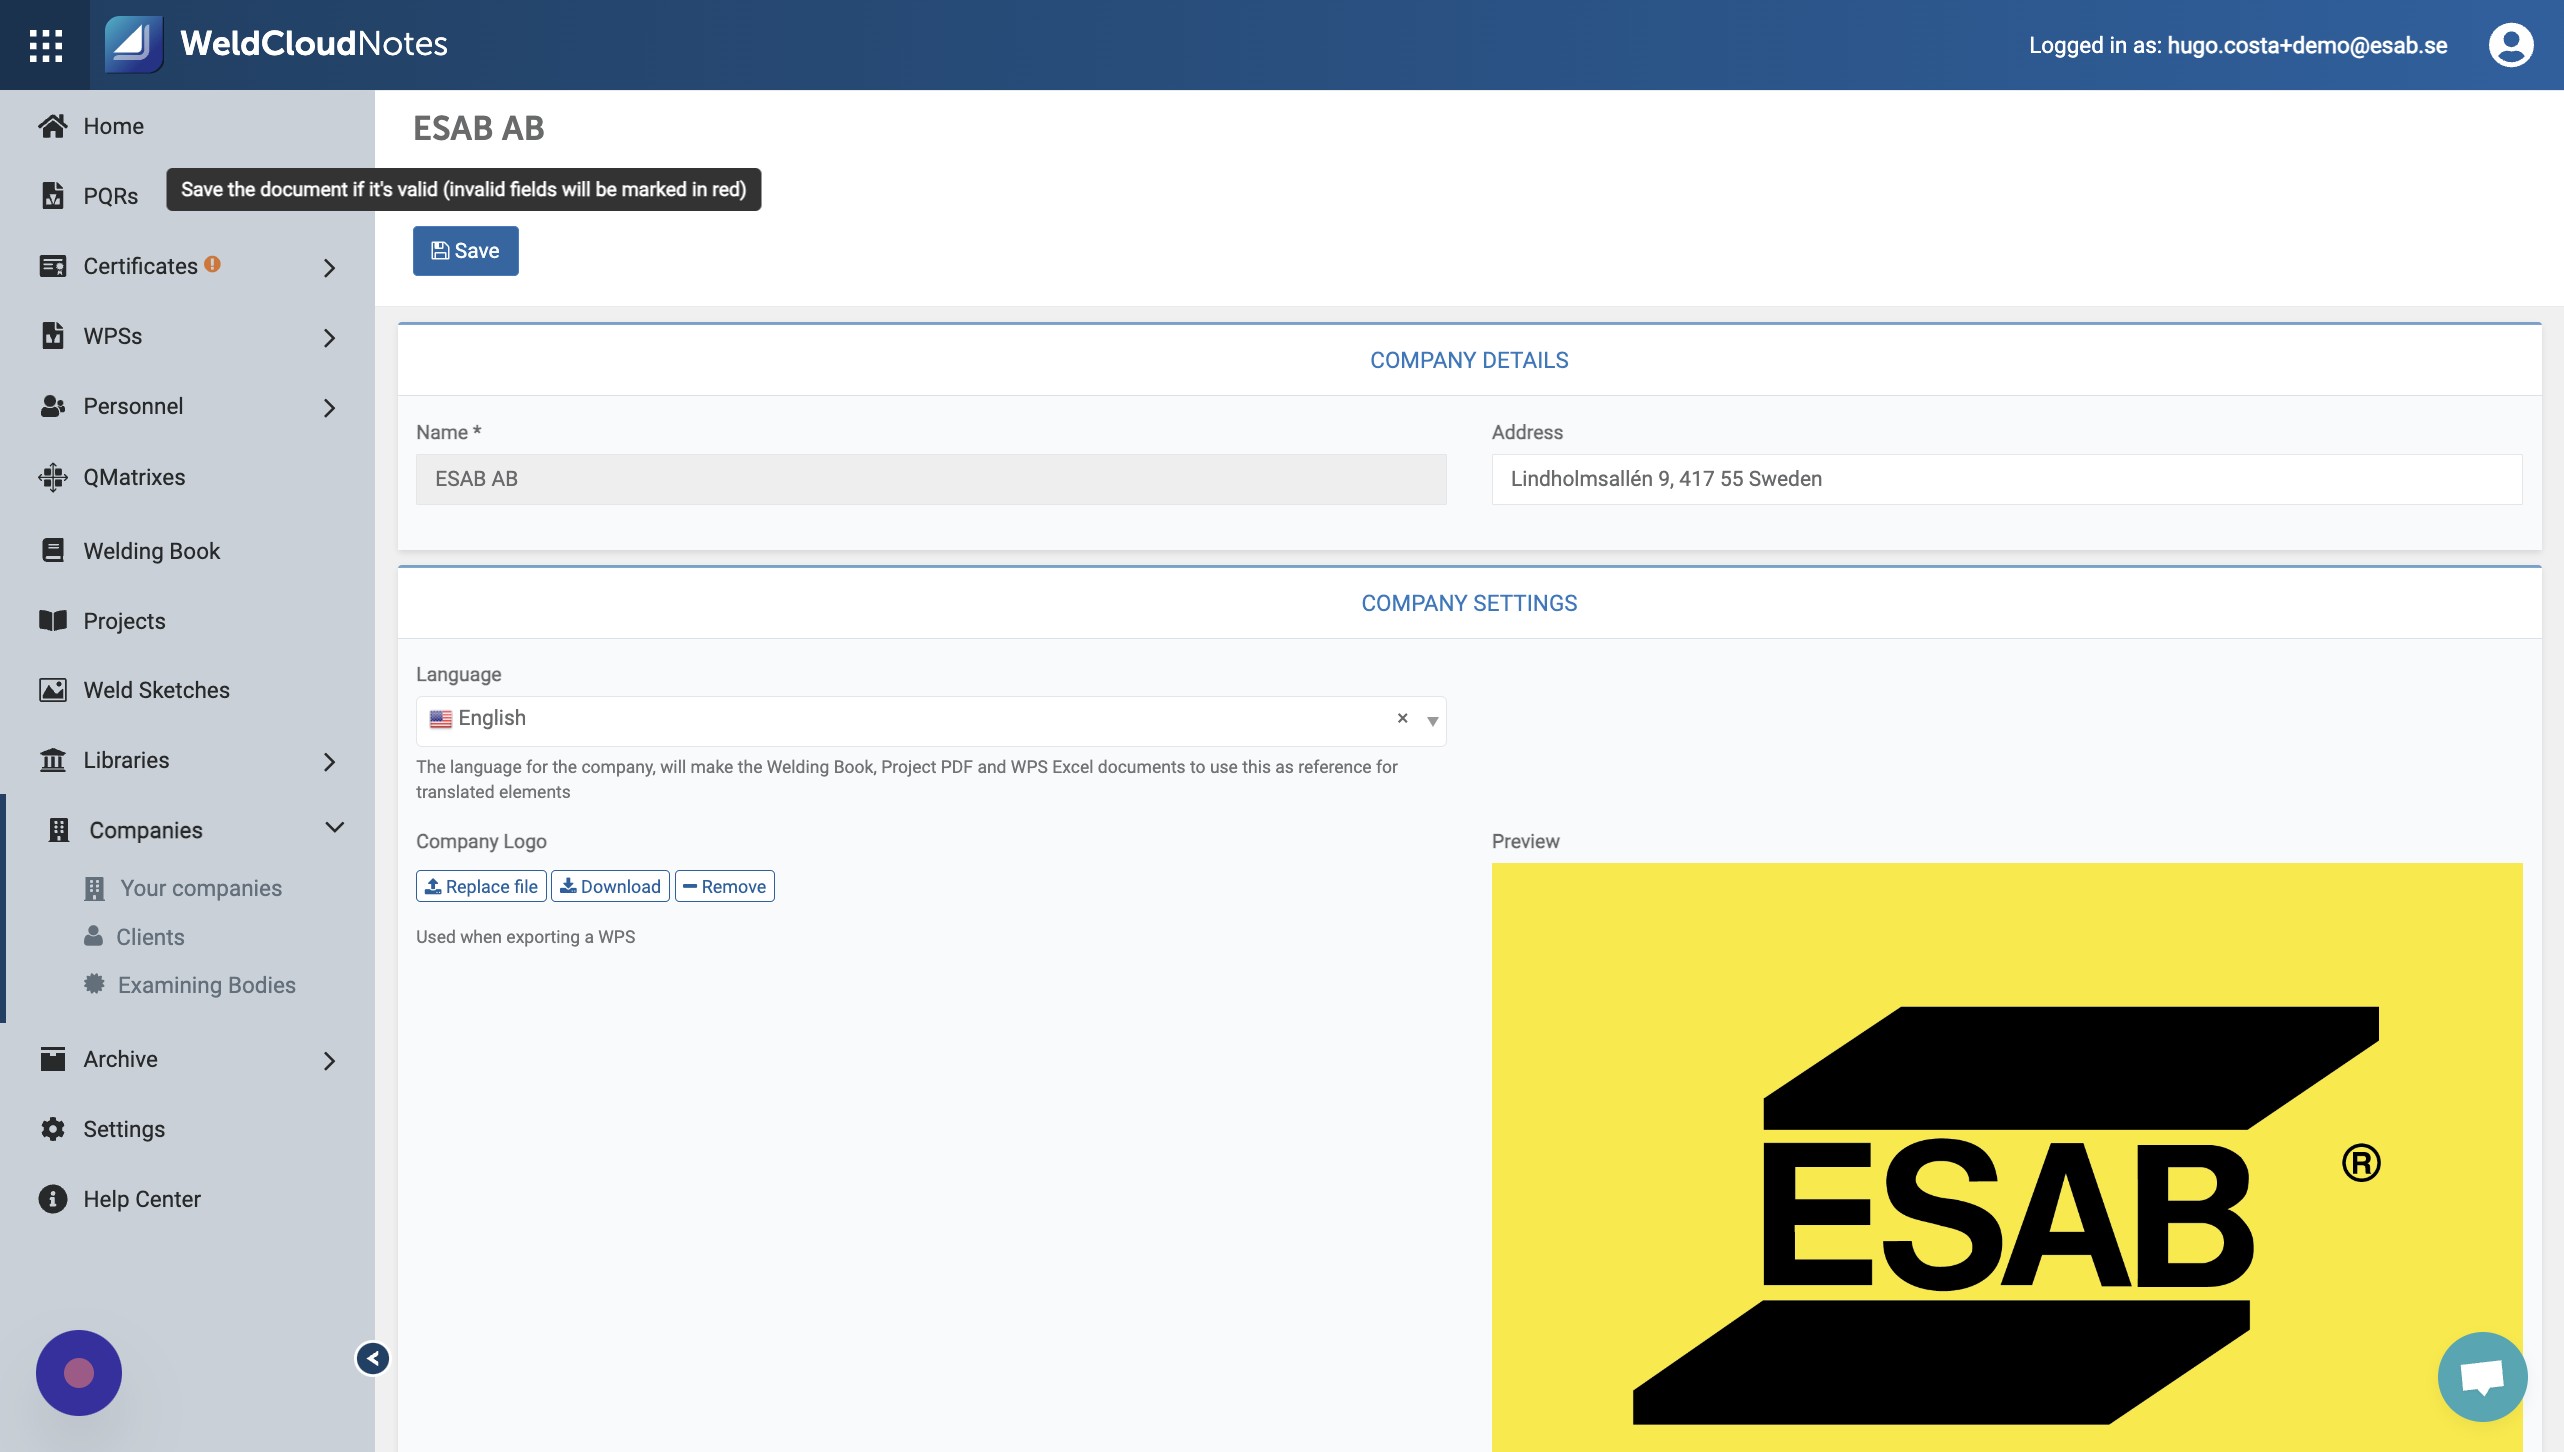Click the QMatrixes cross icon
Image resolution: width=2564 pixels, height=1452 pixels.
pyautogui.click(x=53, y=477)
